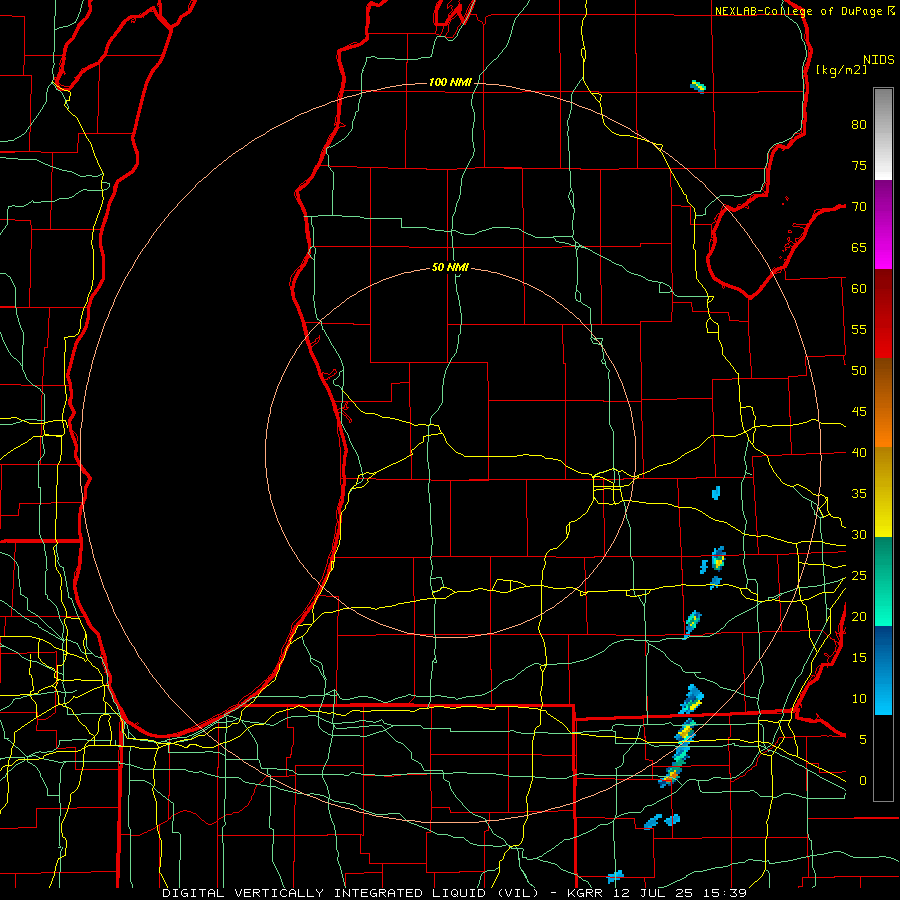Screen dimensions: 900x900
Task: Select the 70 value on the scale
Action: coord(859,207)
